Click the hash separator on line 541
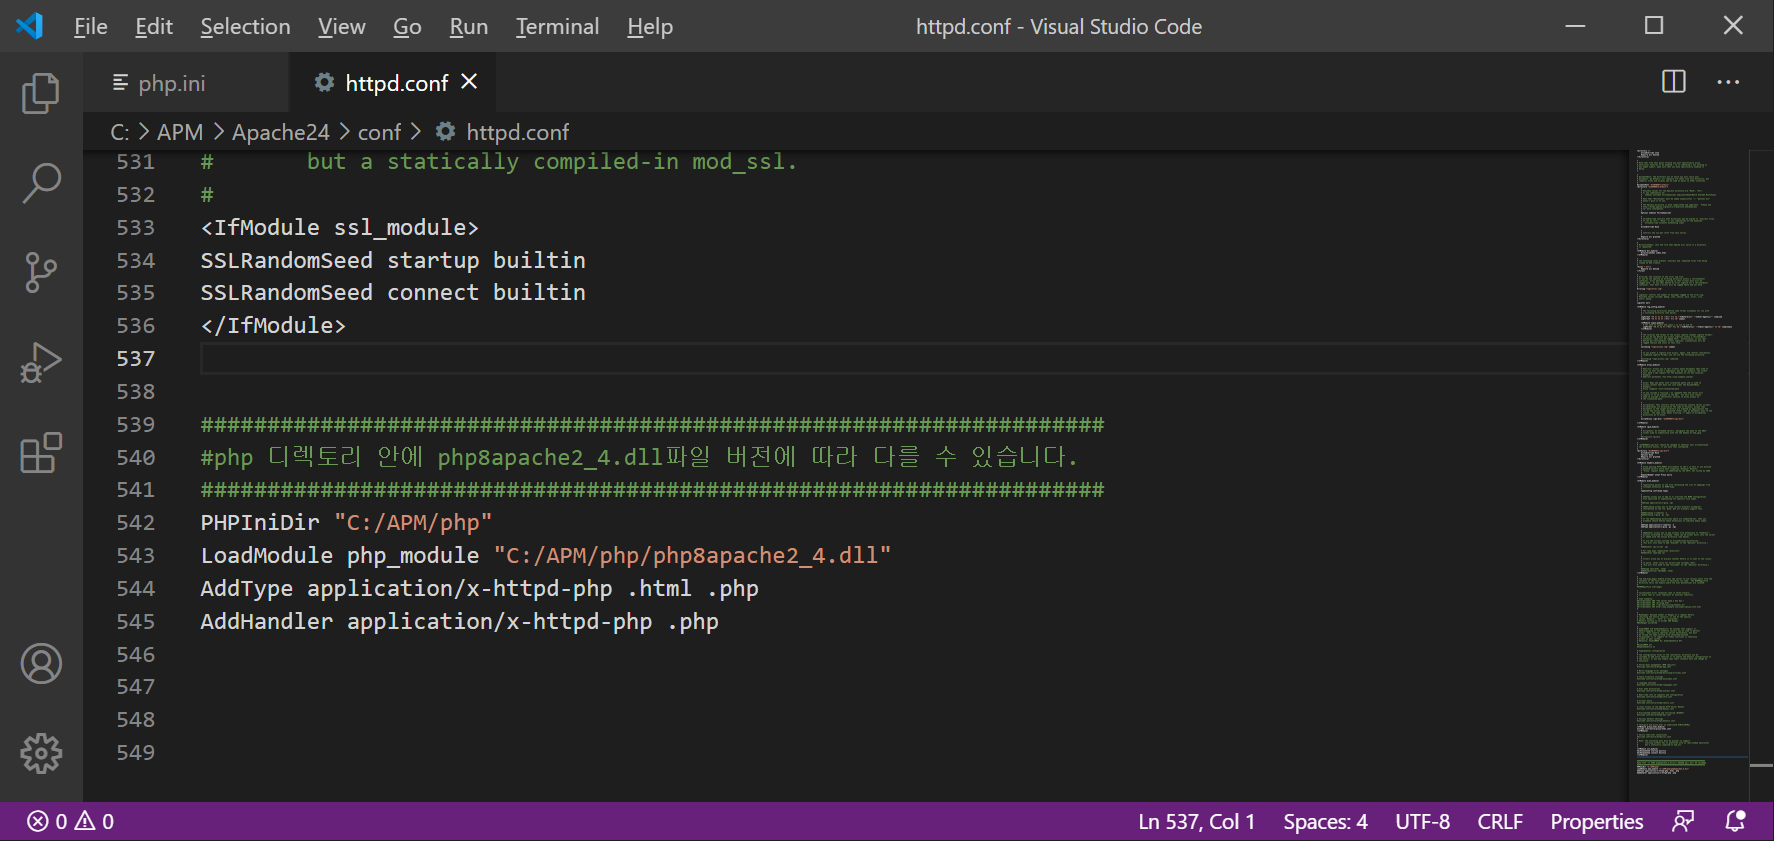 (x=652, y=489)
